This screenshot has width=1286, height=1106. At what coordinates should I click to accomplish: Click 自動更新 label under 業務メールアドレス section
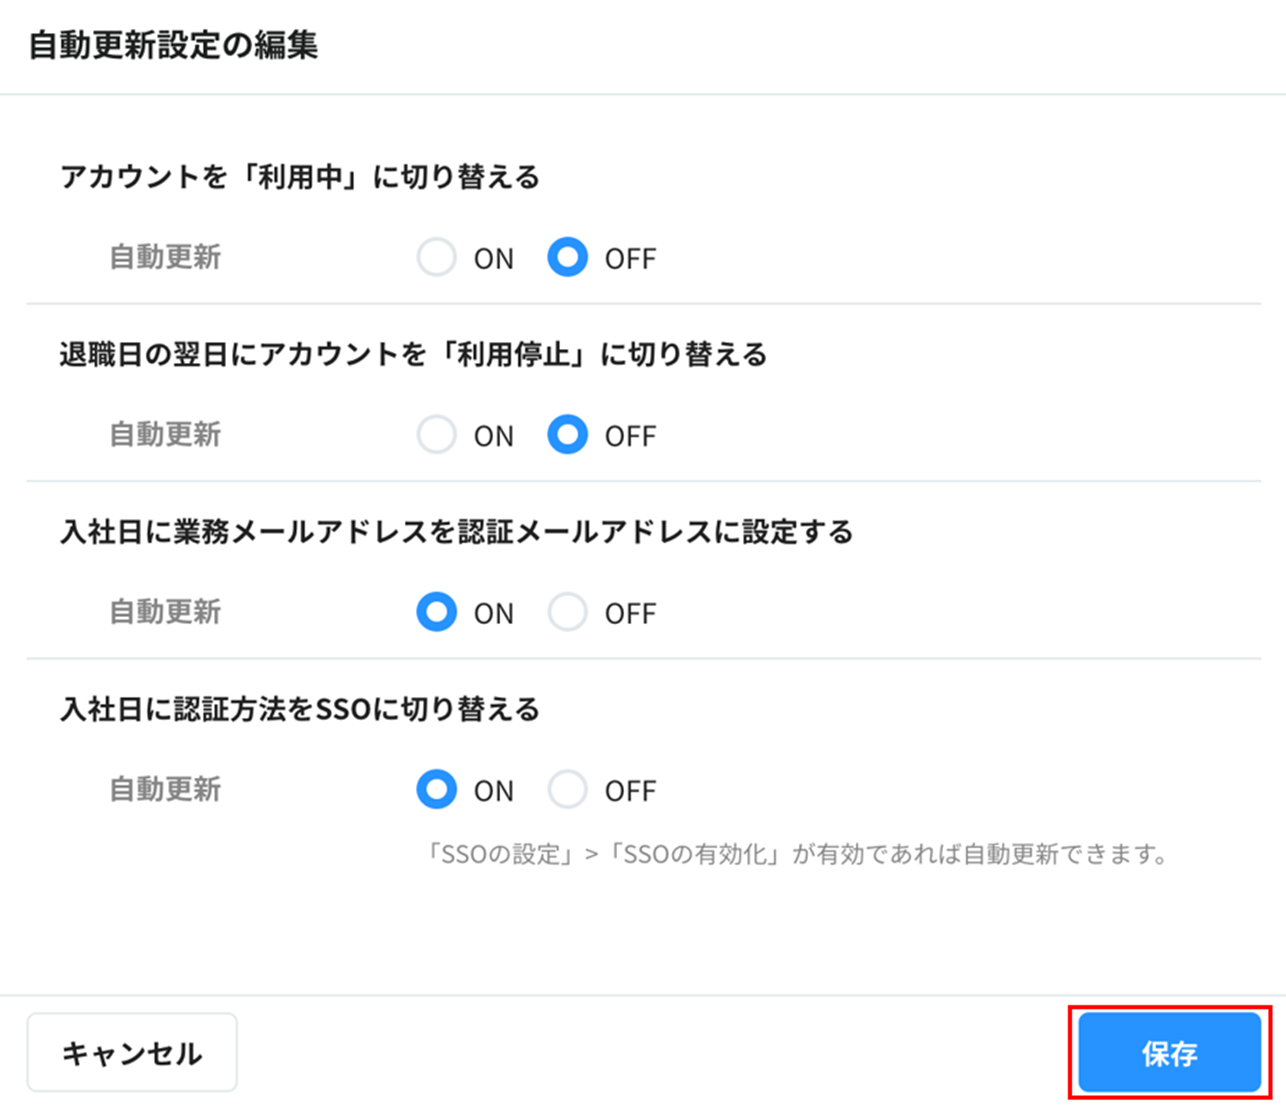pyautogui.click(x=165, y=612)
